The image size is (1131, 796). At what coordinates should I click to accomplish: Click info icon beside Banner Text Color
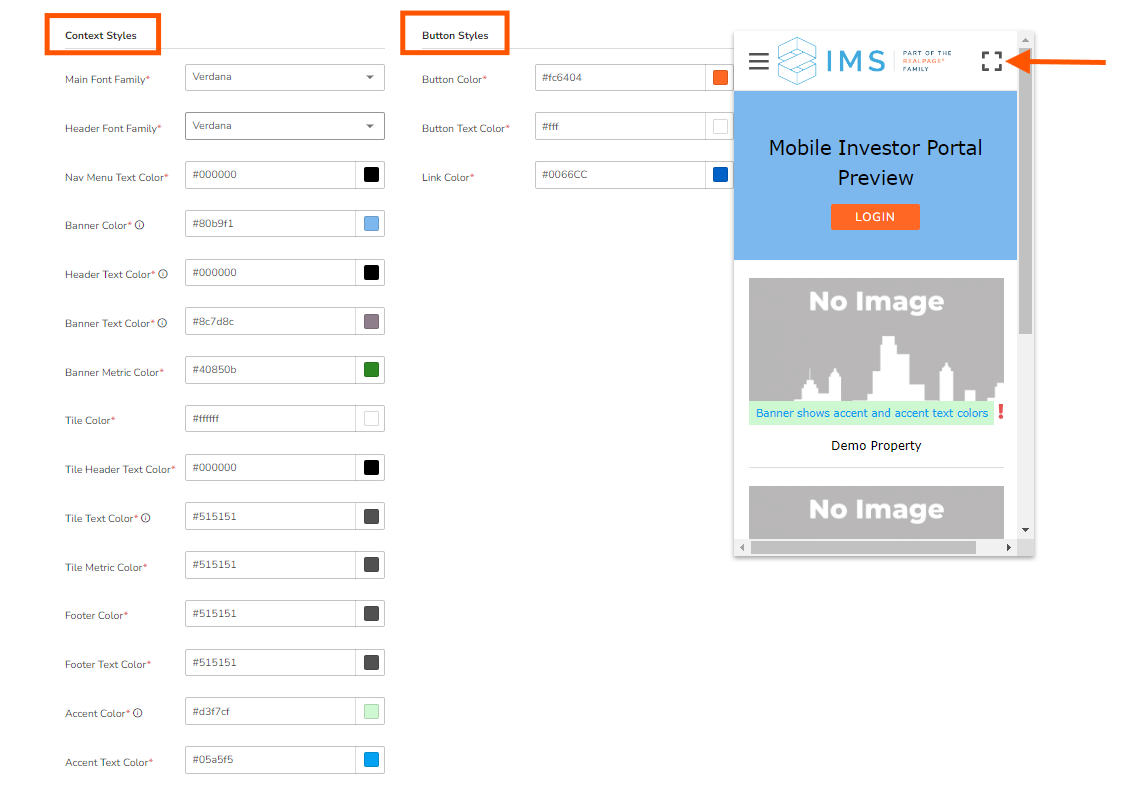(162, 323)
